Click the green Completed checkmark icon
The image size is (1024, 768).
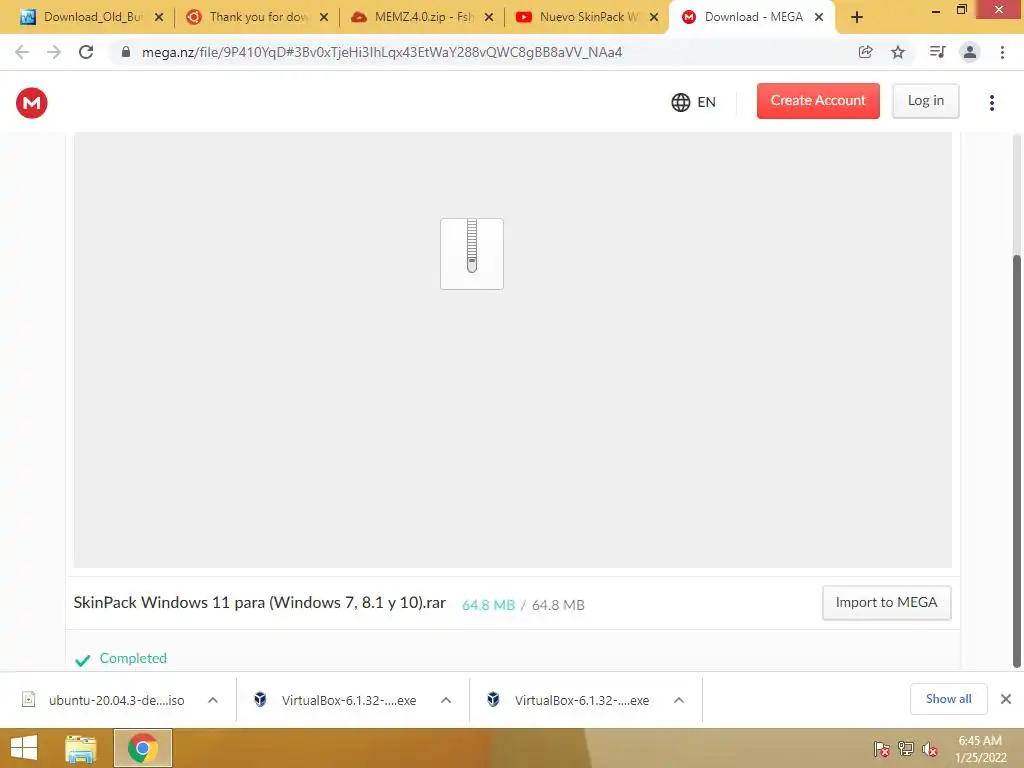pos(83,660)
